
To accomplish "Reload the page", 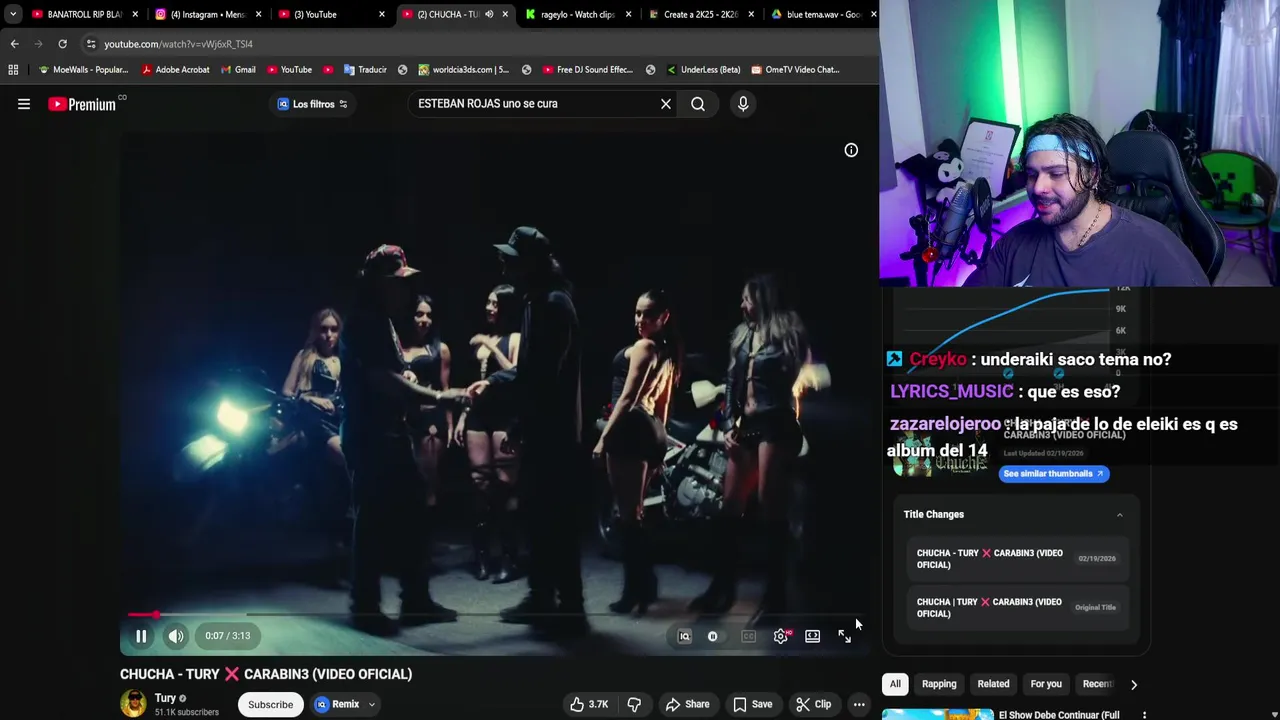I will [62, 44].
